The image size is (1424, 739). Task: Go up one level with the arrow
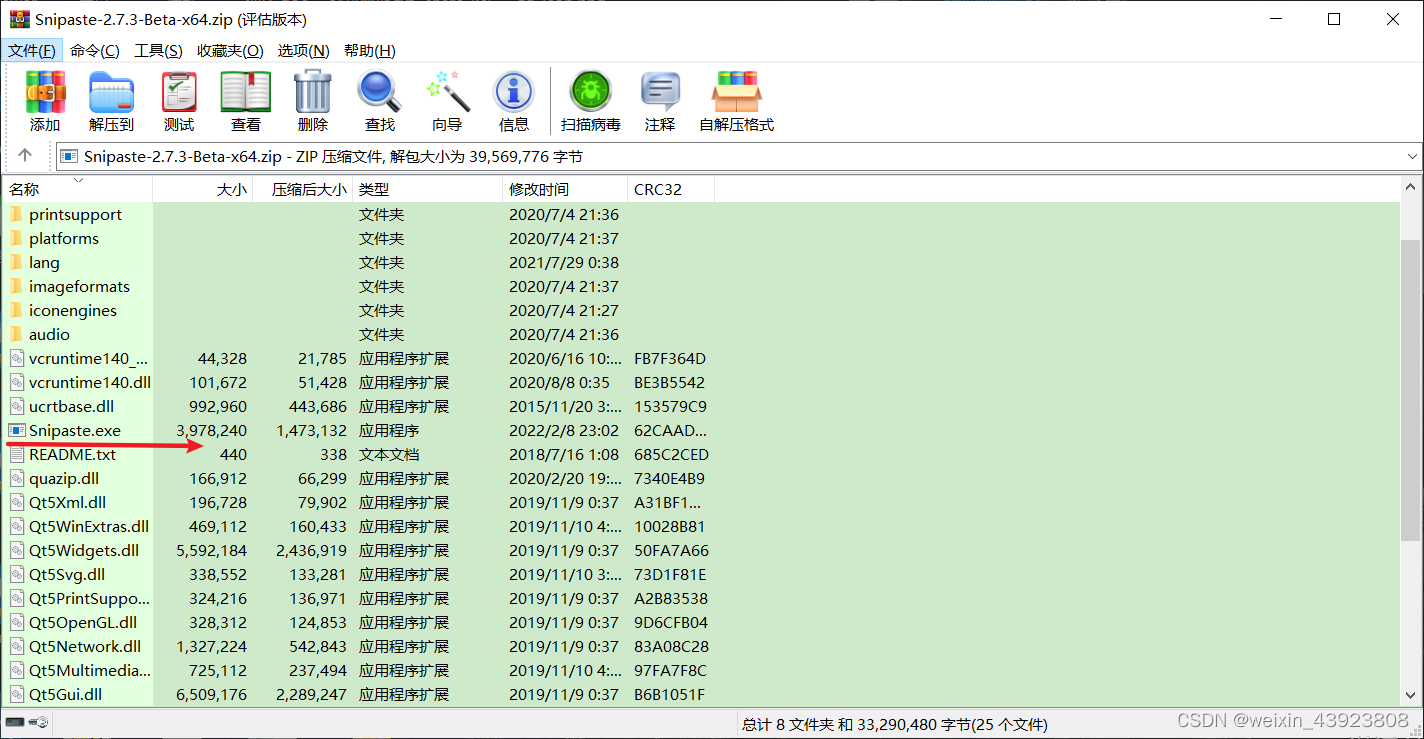point(25,156)
